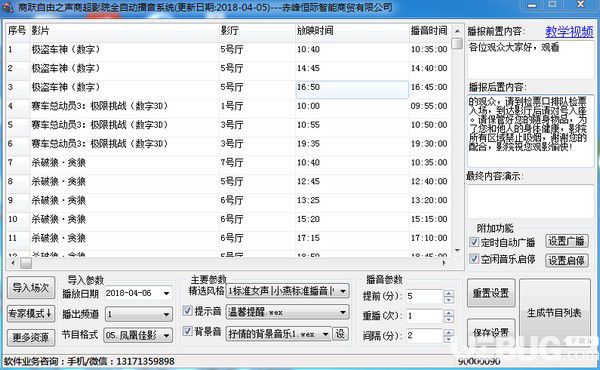Toggle the 背景音 checkbox
The height and width of the screenshot is (370, 600).
187,331
